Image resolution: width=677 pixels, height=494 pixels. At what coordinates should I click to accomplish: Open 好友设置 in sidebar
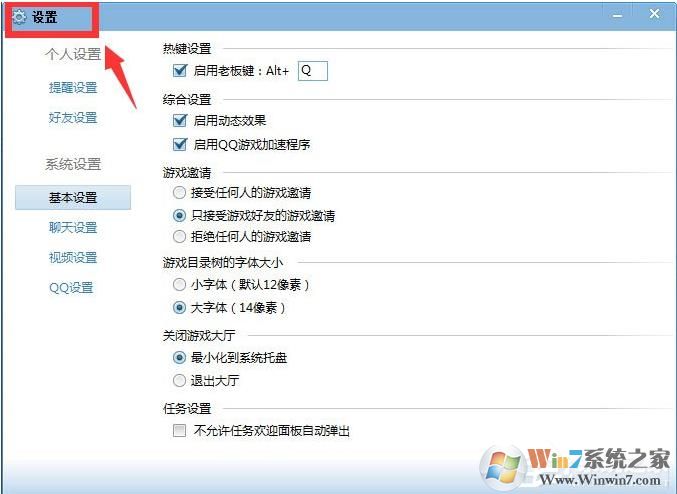coord(73,117)
